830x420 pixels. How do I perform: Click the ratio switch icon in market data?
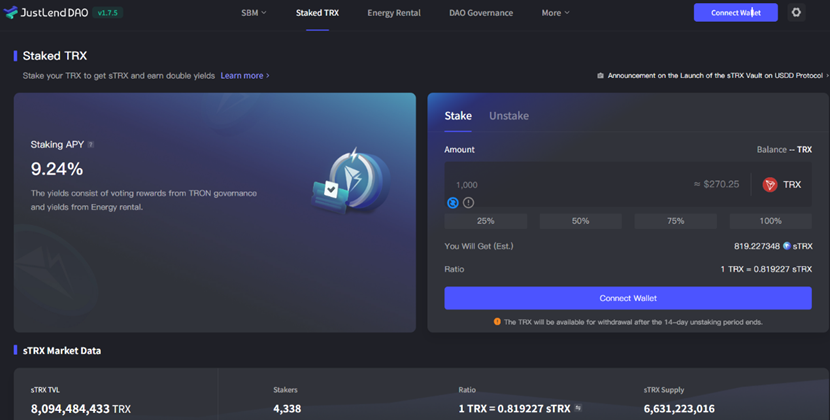(577, 408)
